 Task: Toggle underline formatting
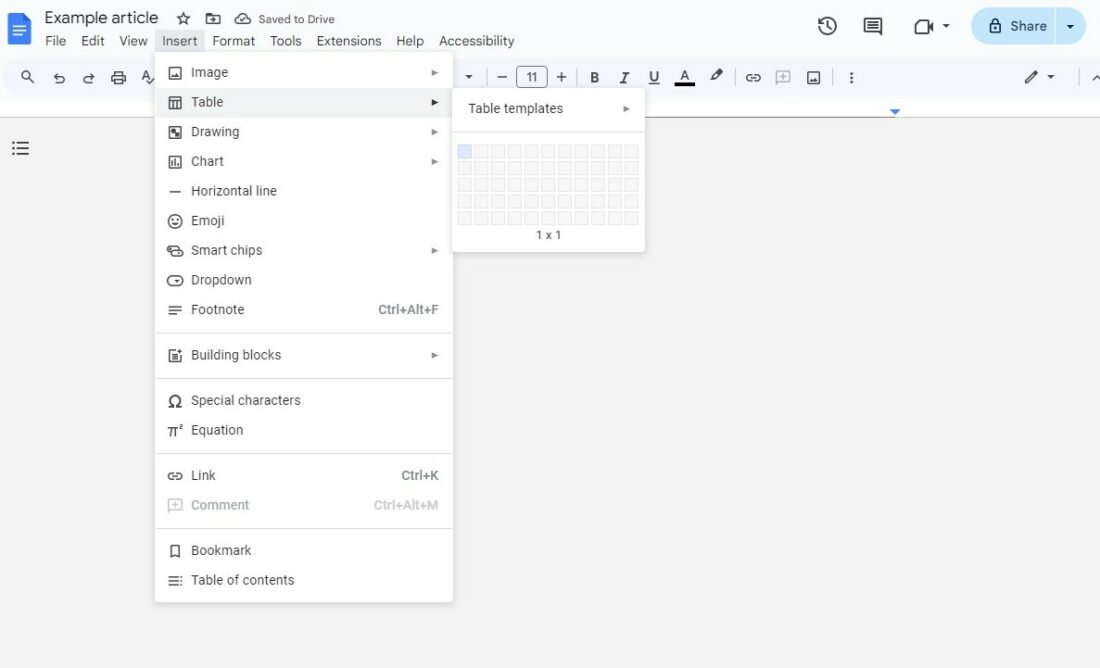click(653, 76)
